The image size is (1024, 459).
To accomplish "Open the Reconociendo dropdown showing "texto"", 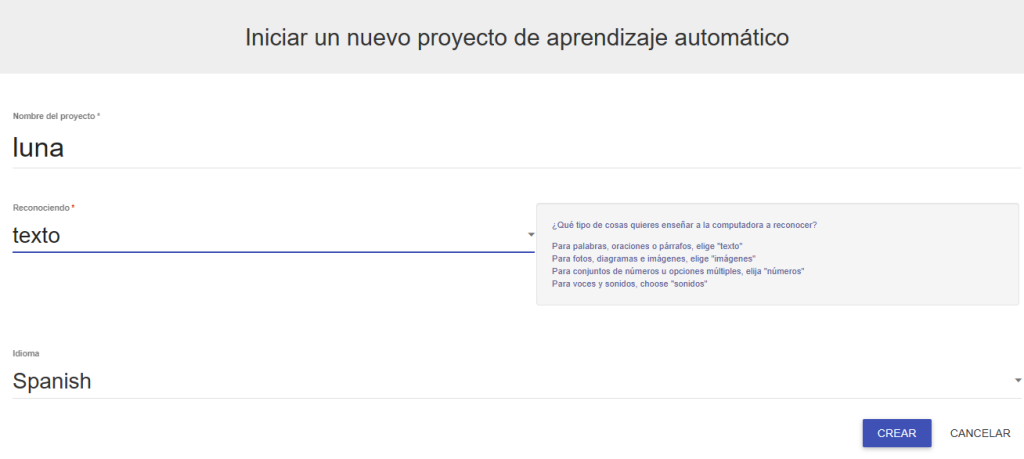I will click(270, 236).
